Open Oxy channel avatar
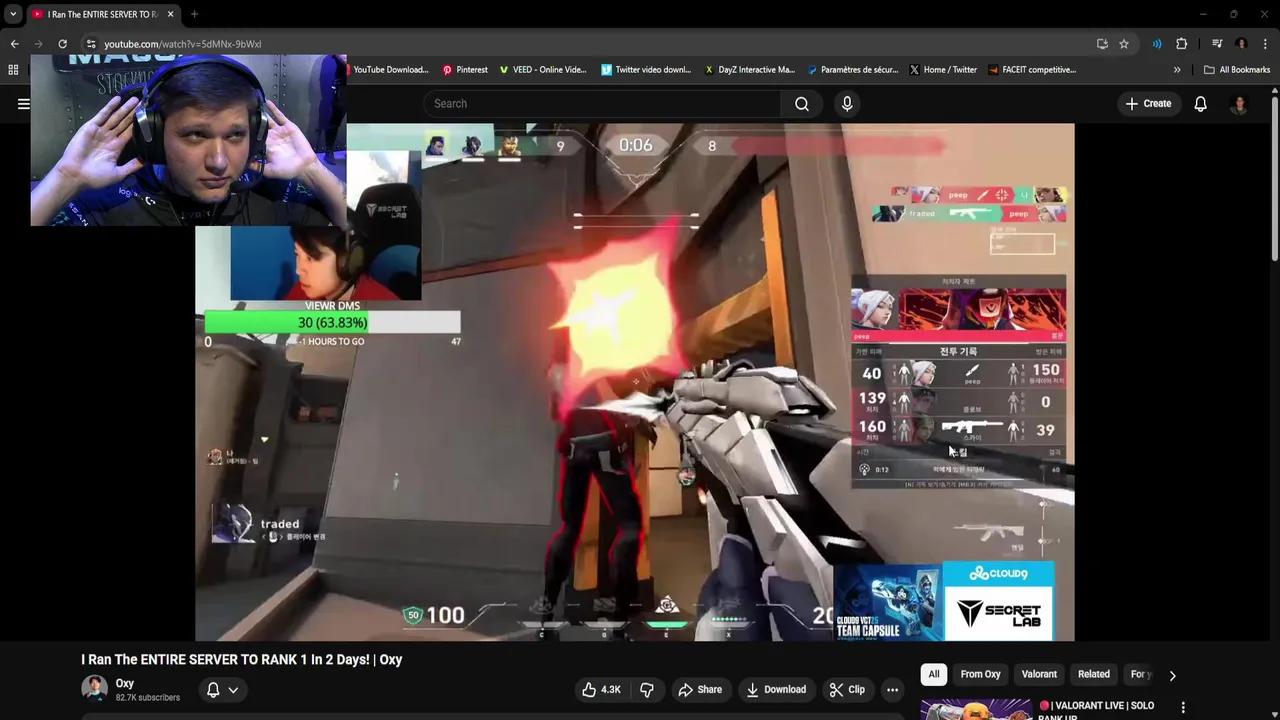1280x720 pixels. click(x=94, y=689)
